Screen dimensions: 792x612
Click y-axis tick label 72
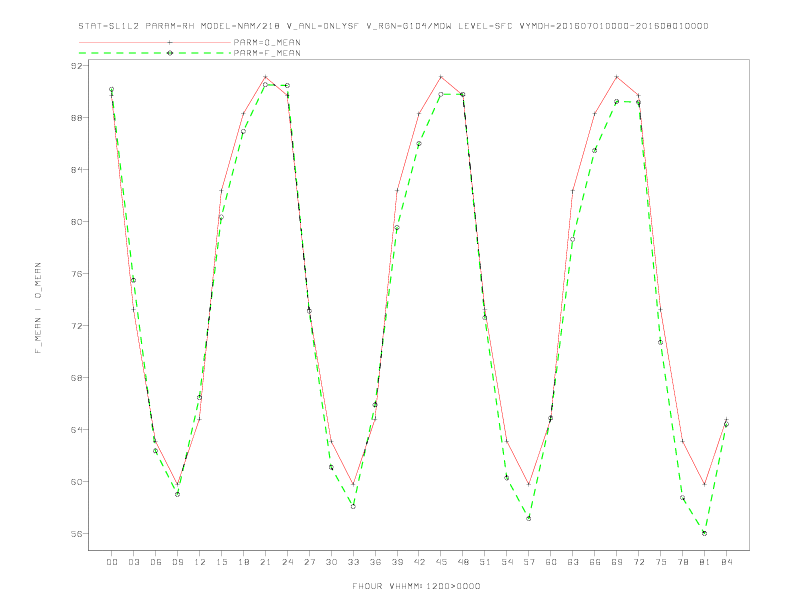click(x=79, y=326)
